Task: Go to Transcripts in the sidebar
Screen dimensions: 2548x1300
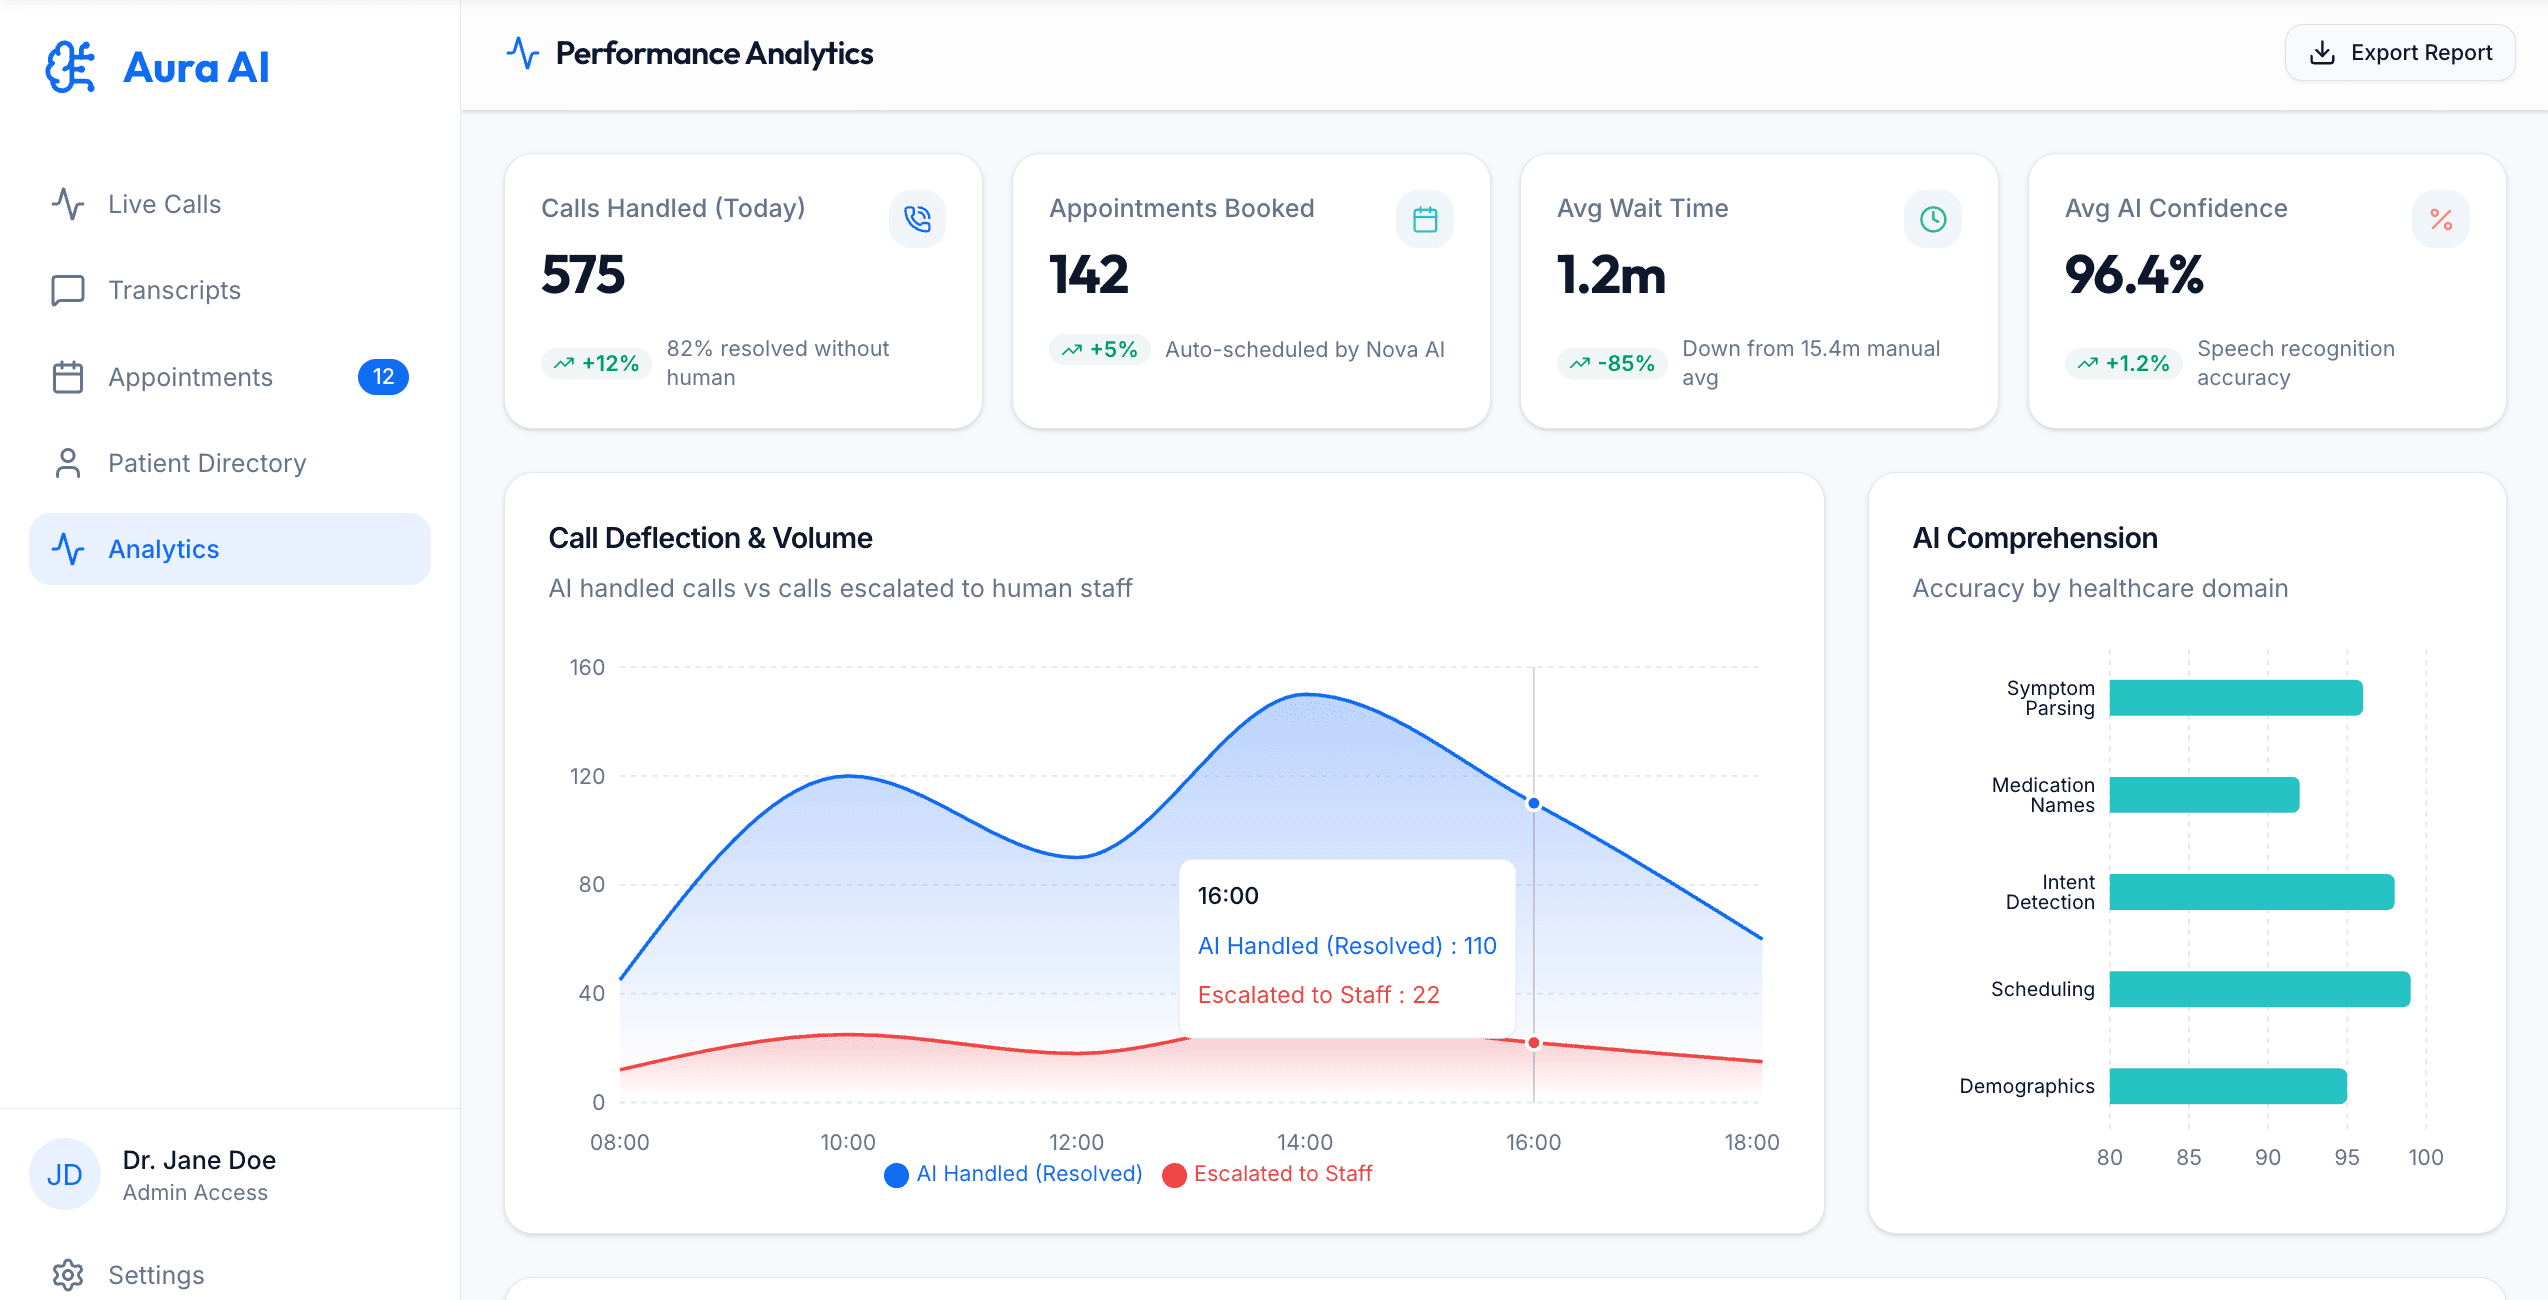Action: [x=174, y=290]
